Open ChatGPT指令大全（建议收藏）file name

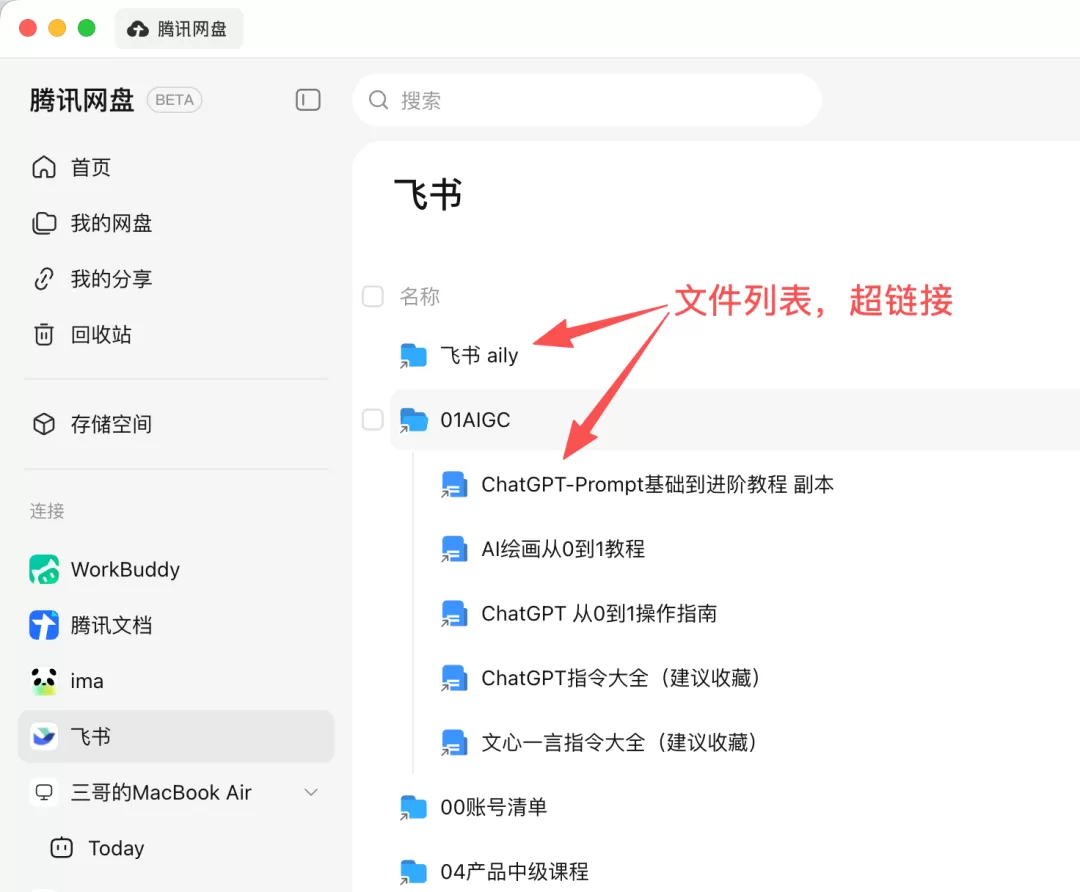(623, 678)
